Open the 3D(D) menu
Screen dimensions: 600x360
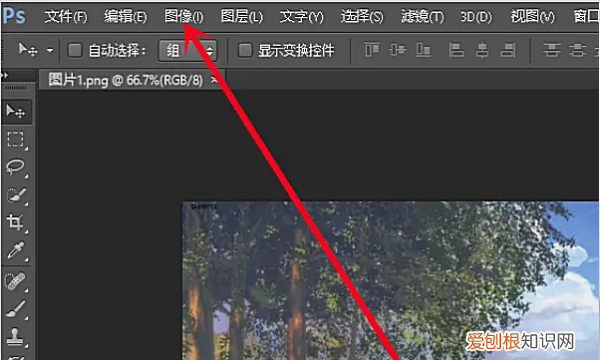tap(476, 16)
